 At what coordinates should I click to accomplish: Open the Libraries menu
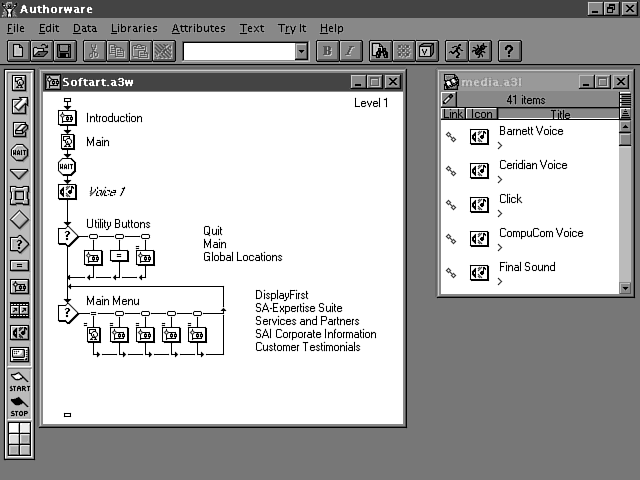134,28
